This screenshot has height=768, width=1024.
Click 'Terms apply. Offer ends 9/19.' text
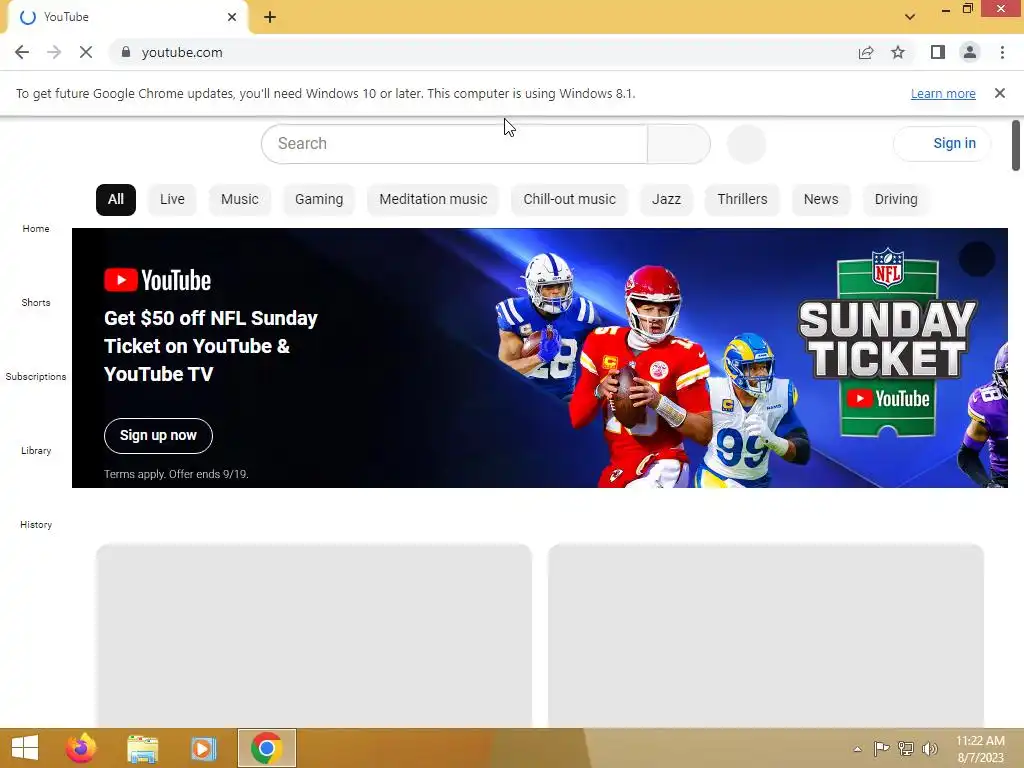tap(176, 474)
